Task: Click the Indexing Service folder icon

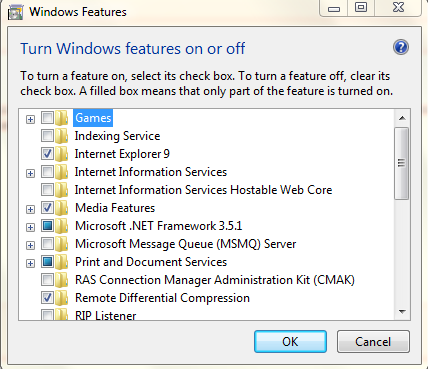Action: point(62,136)
